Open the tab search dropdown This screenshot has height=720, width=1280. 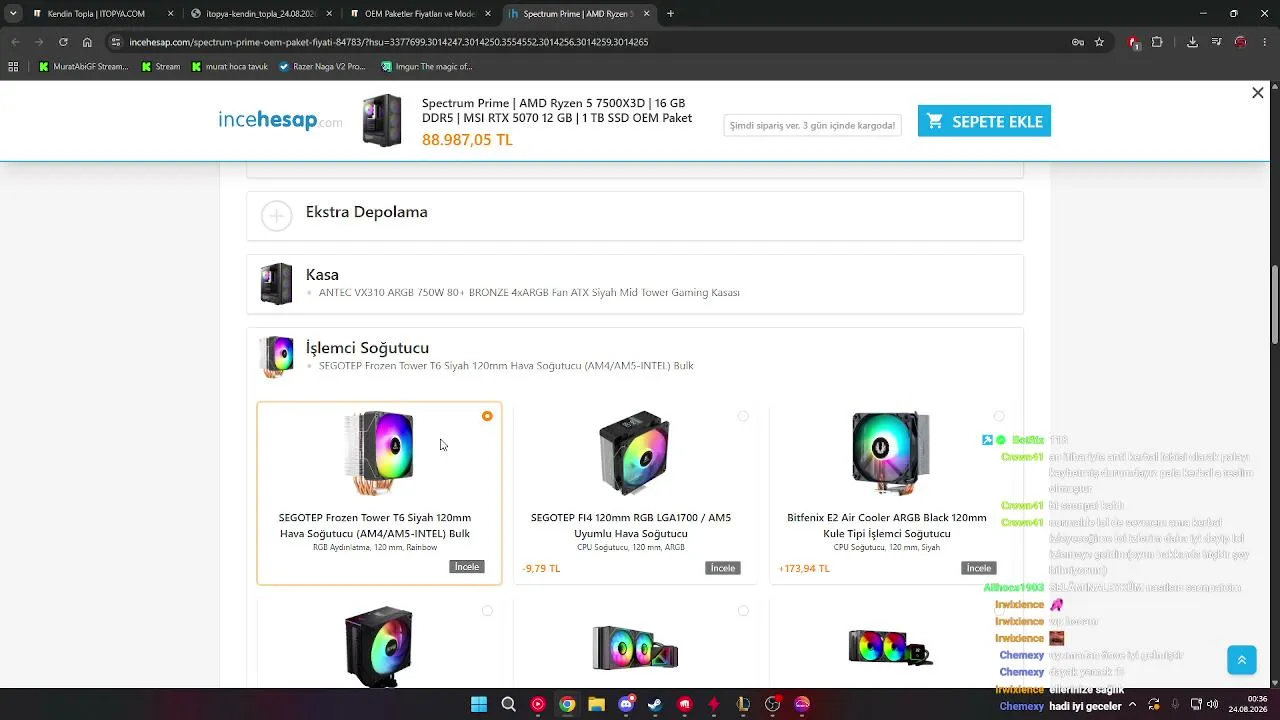(x=13, y=14)
